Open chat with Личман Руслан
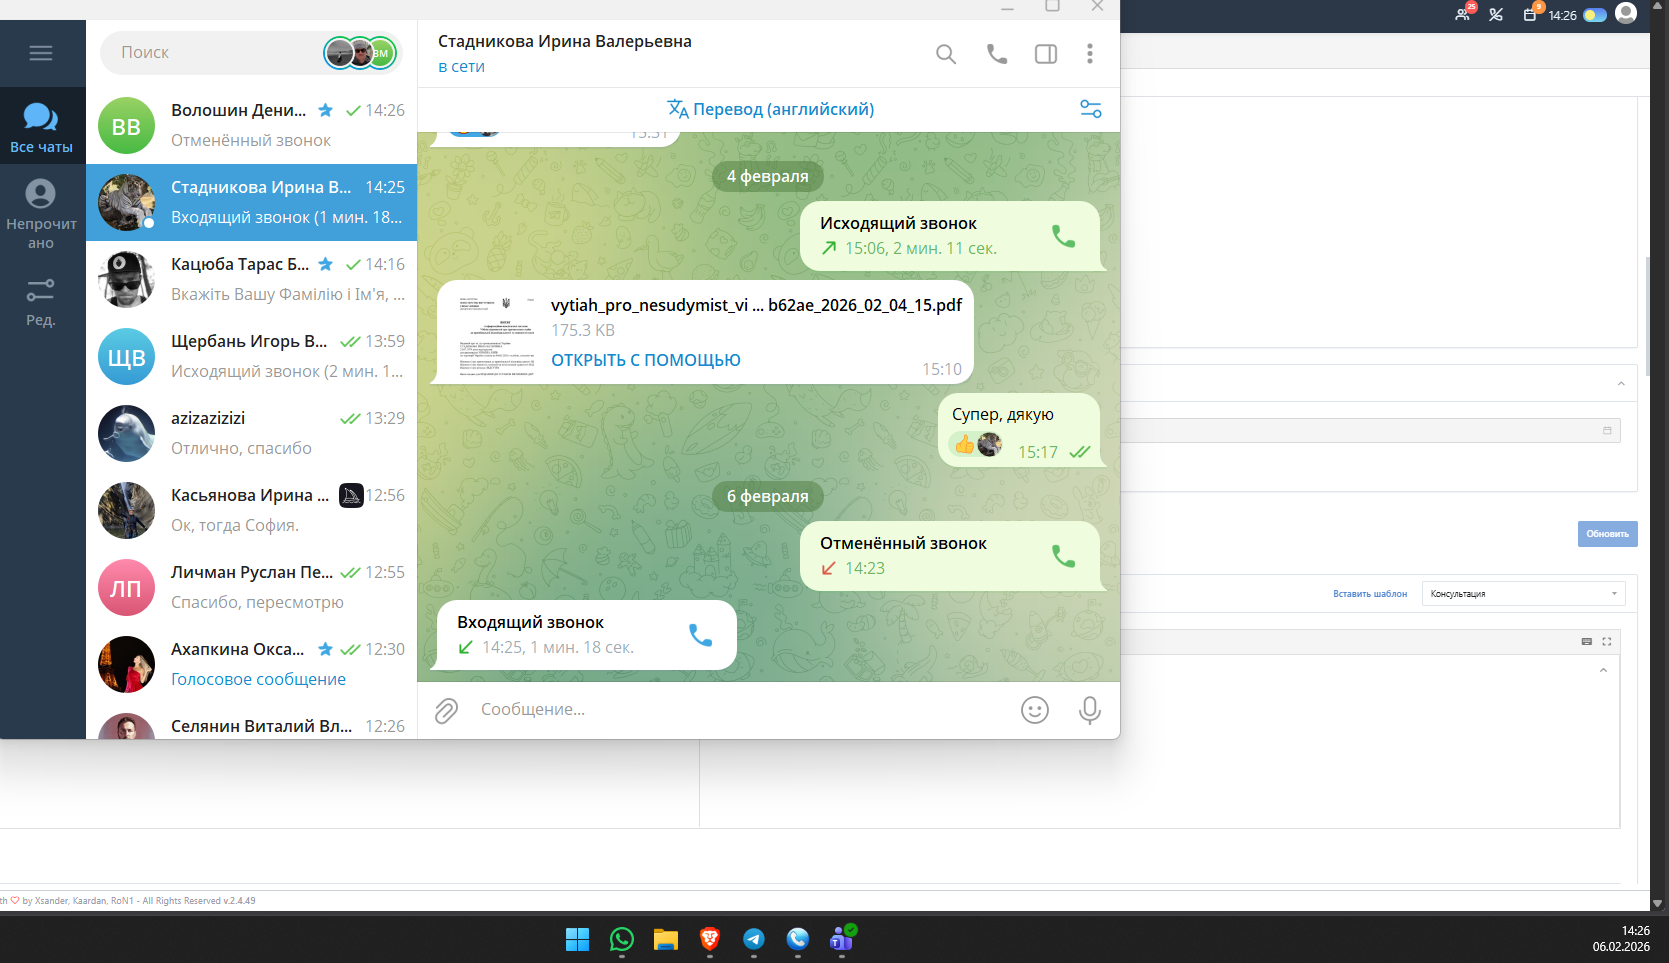1669x963 pixels. pos(251,588)
